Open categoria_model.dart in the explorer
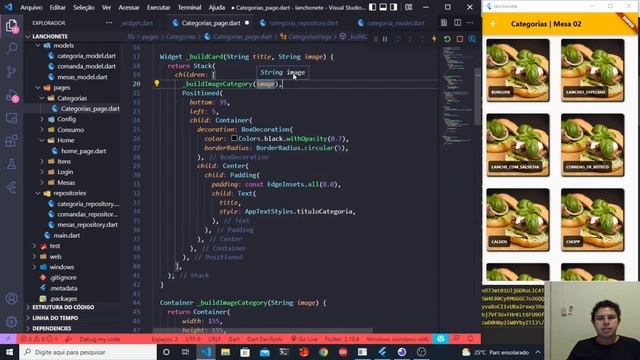Screen dimensions: 640x360 coord(86,56)
